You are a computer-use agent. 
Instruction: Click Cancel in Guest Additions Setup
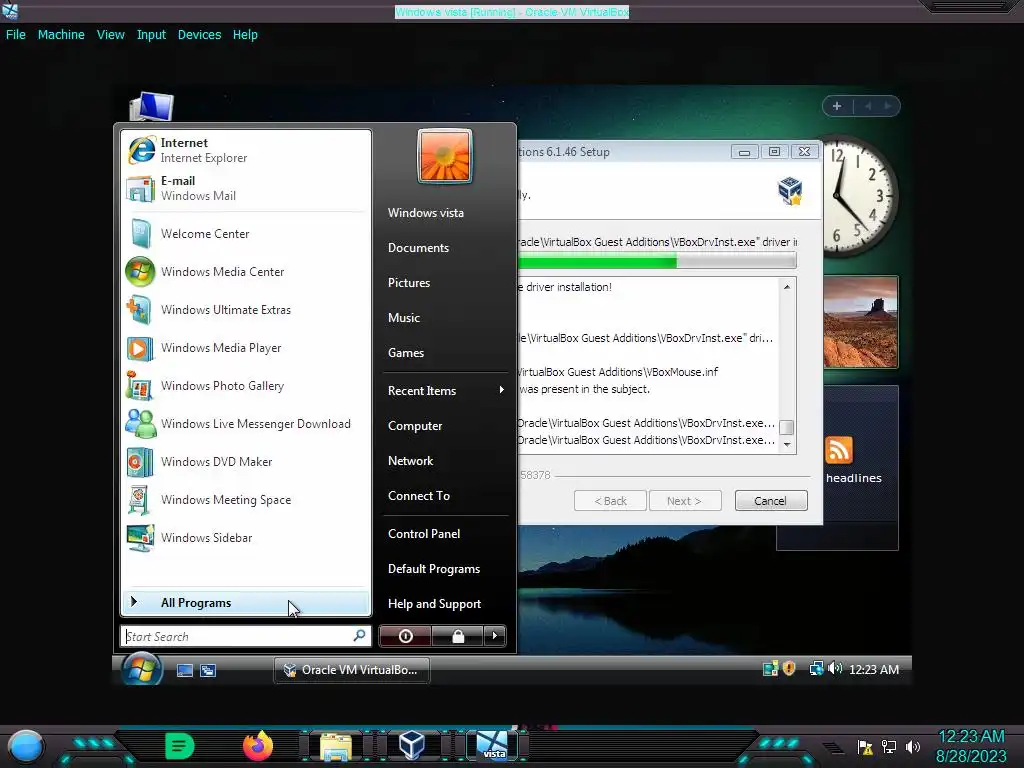click(x=771, y=501)
